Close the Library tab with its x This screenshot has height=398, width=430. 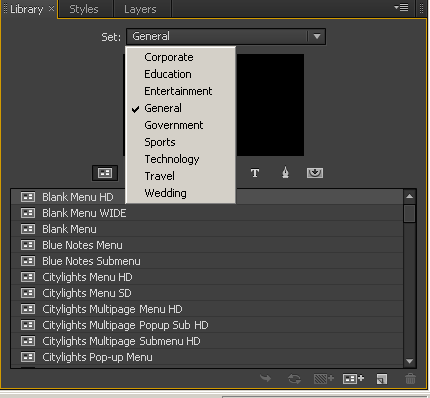(x=51, y=9)
